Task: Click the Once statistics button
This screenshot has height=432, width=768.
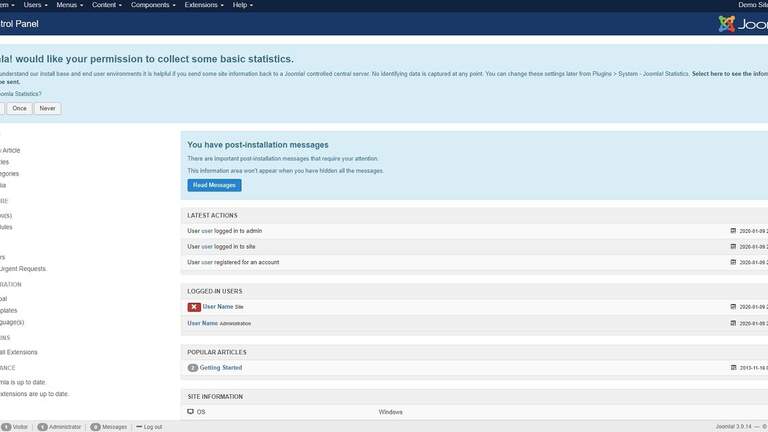Action: point(20,108)
